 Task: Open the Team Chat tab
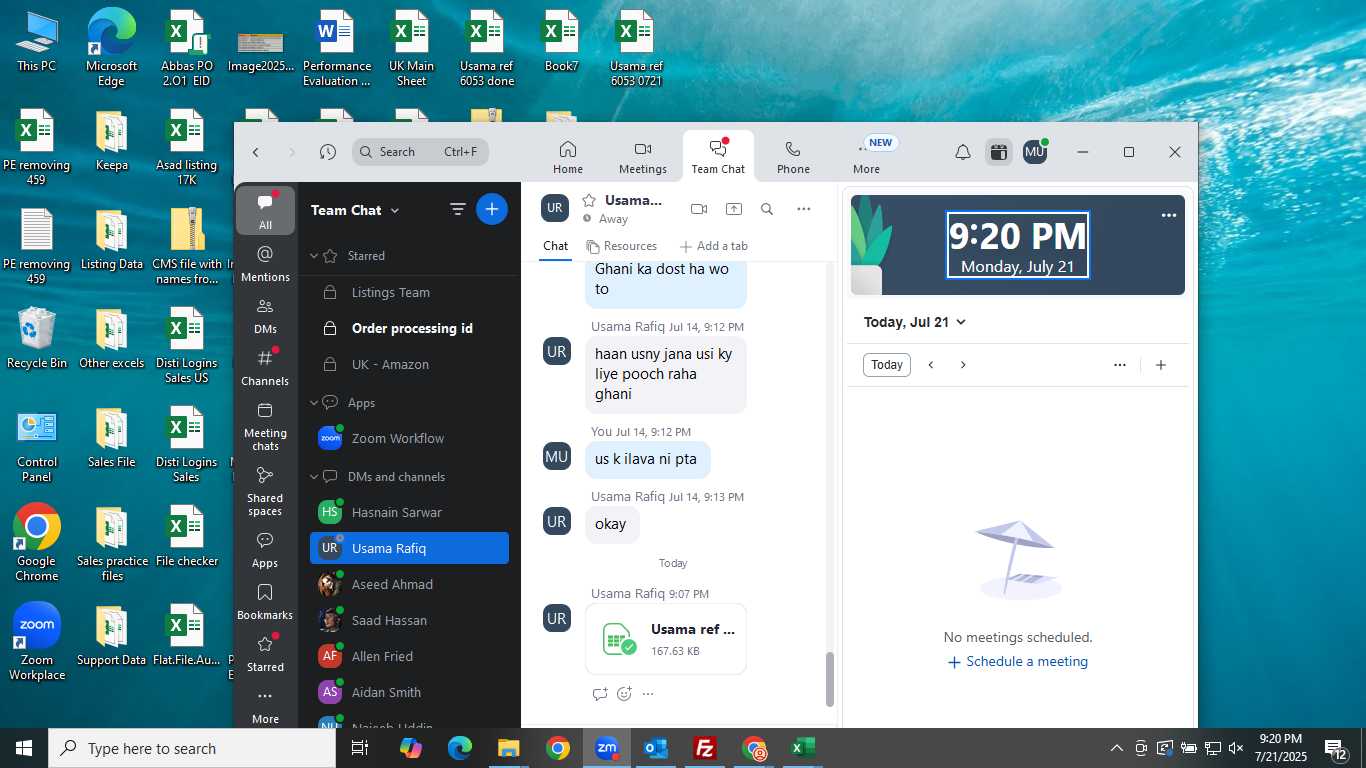point(718,157)
